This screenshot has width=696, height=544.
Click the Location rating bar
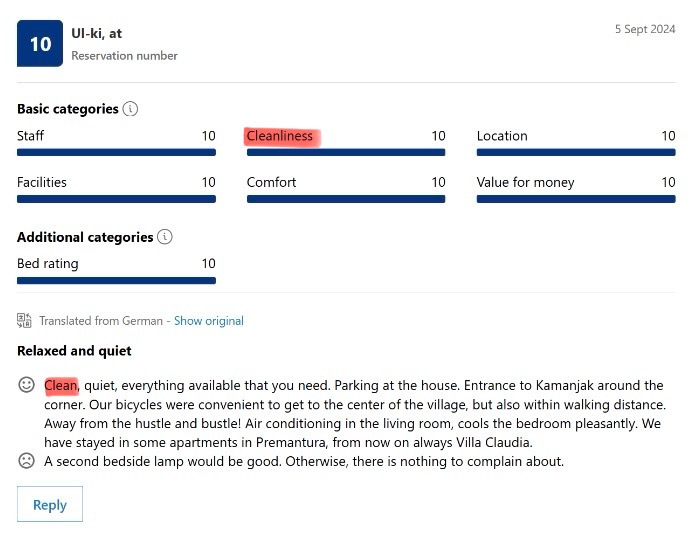pos(576,153)
